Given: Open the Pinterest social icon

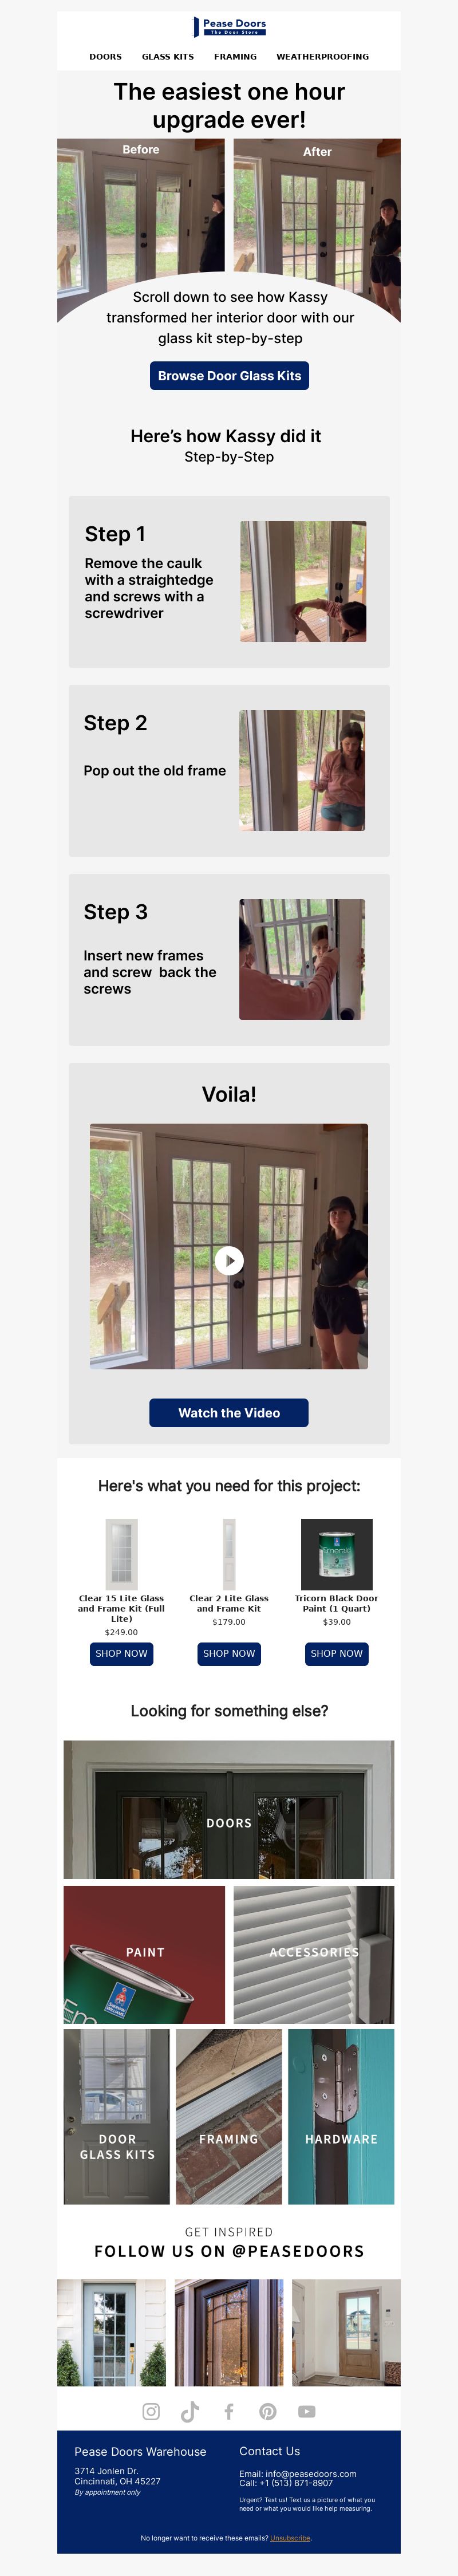Looking at the screenshot, I should point(268,2411).
